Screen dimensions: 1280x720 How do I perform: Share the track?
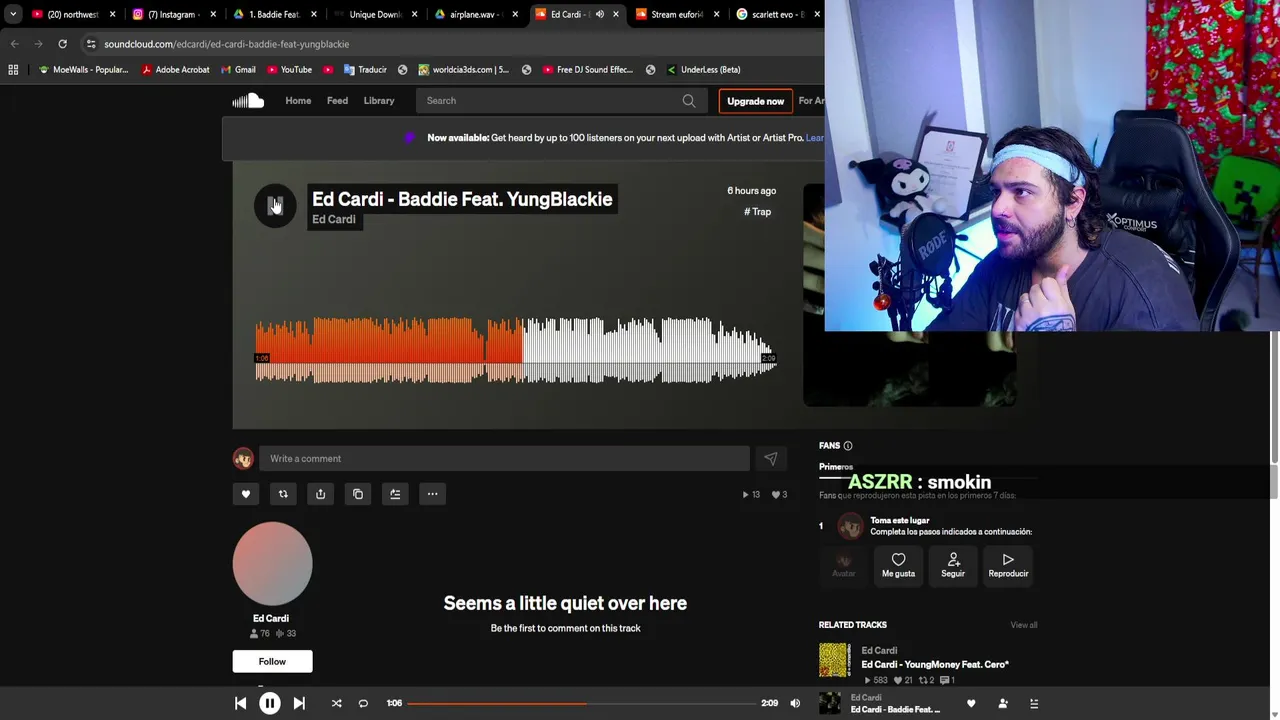(320, 494)
